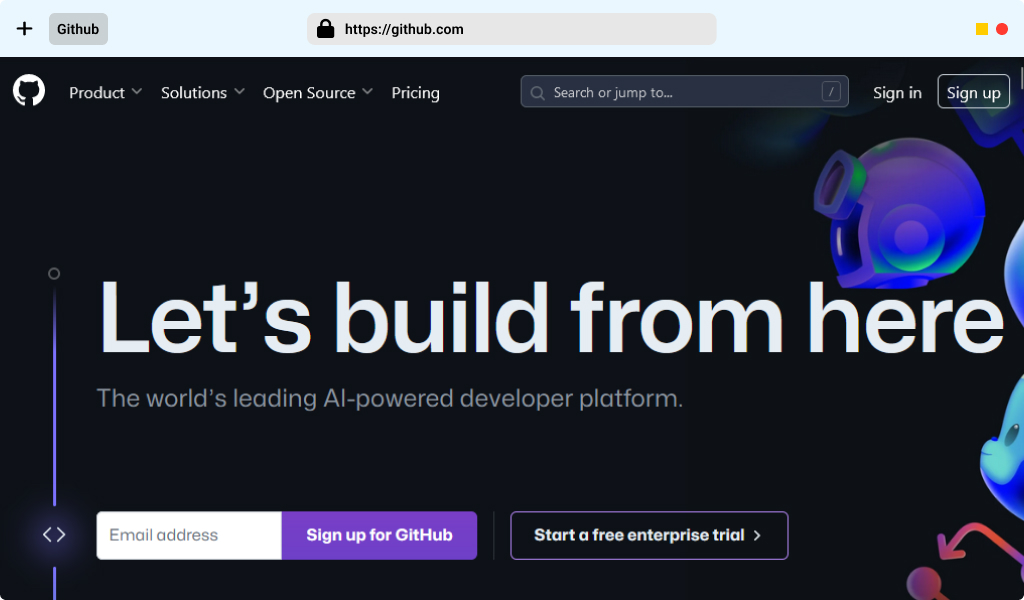Screen dimensions: 1024x600
Task: Click the github.com address bar
Action: click(511, 29)
